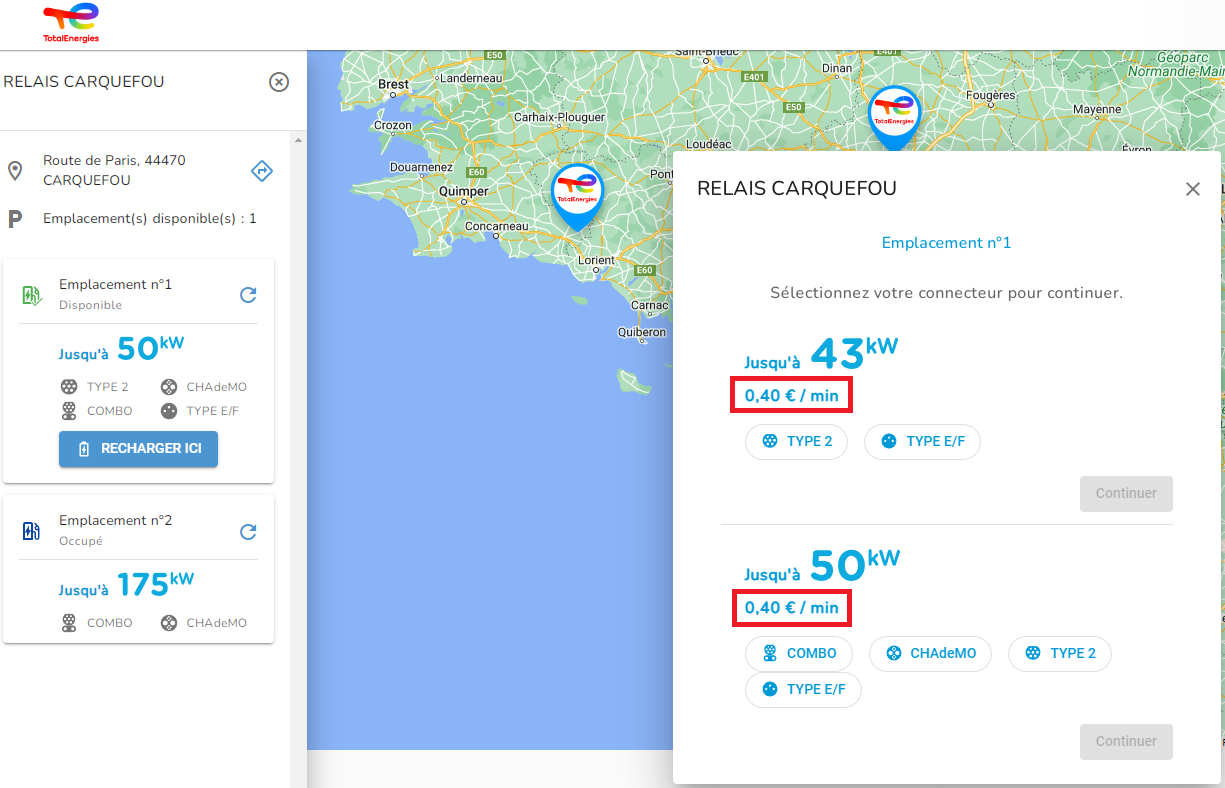1225x788 pixels.
Task: Click the 0,40 € / min price under 50 kW
Action: coord(792,607)
